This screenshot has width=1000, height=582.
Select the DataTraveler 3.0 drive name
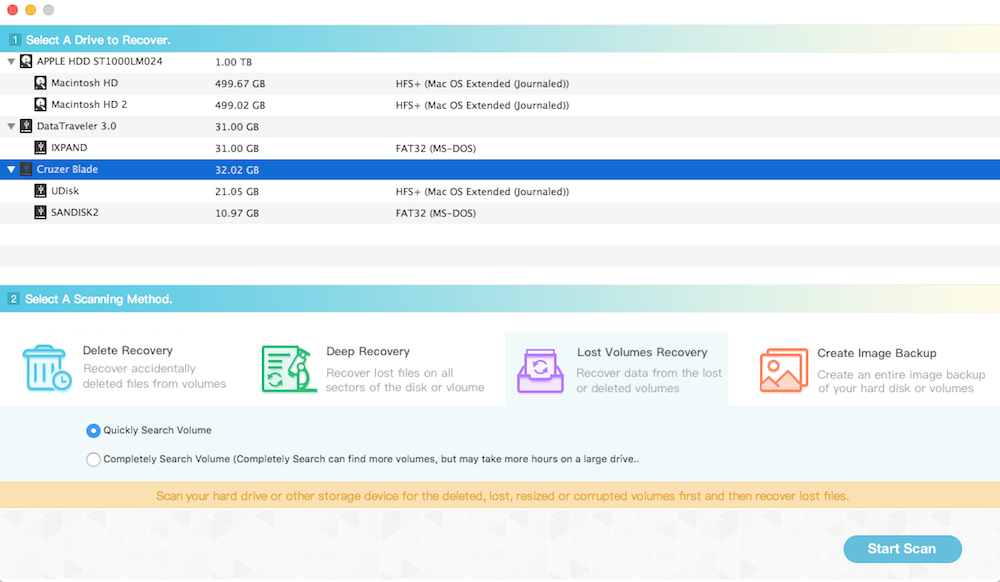[x=77, y=126]
